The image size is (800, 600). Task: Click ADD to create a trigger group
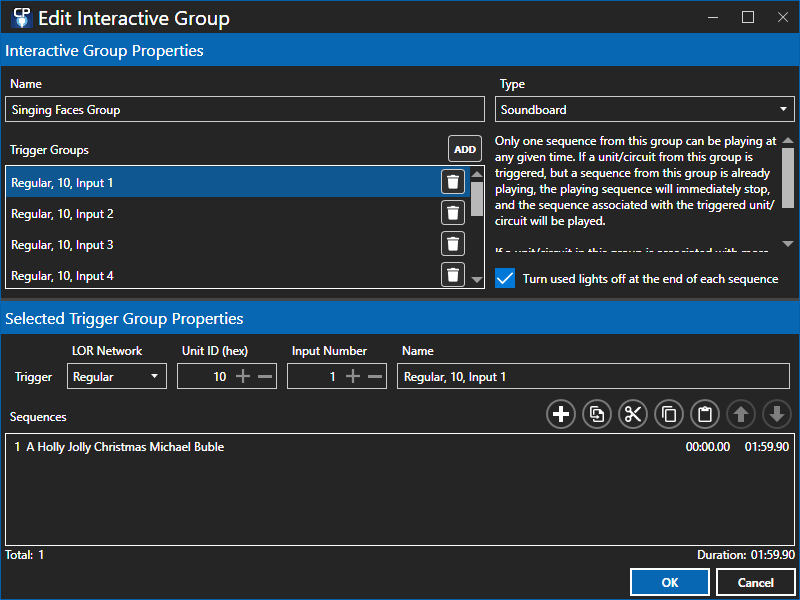tap(465, 149)
